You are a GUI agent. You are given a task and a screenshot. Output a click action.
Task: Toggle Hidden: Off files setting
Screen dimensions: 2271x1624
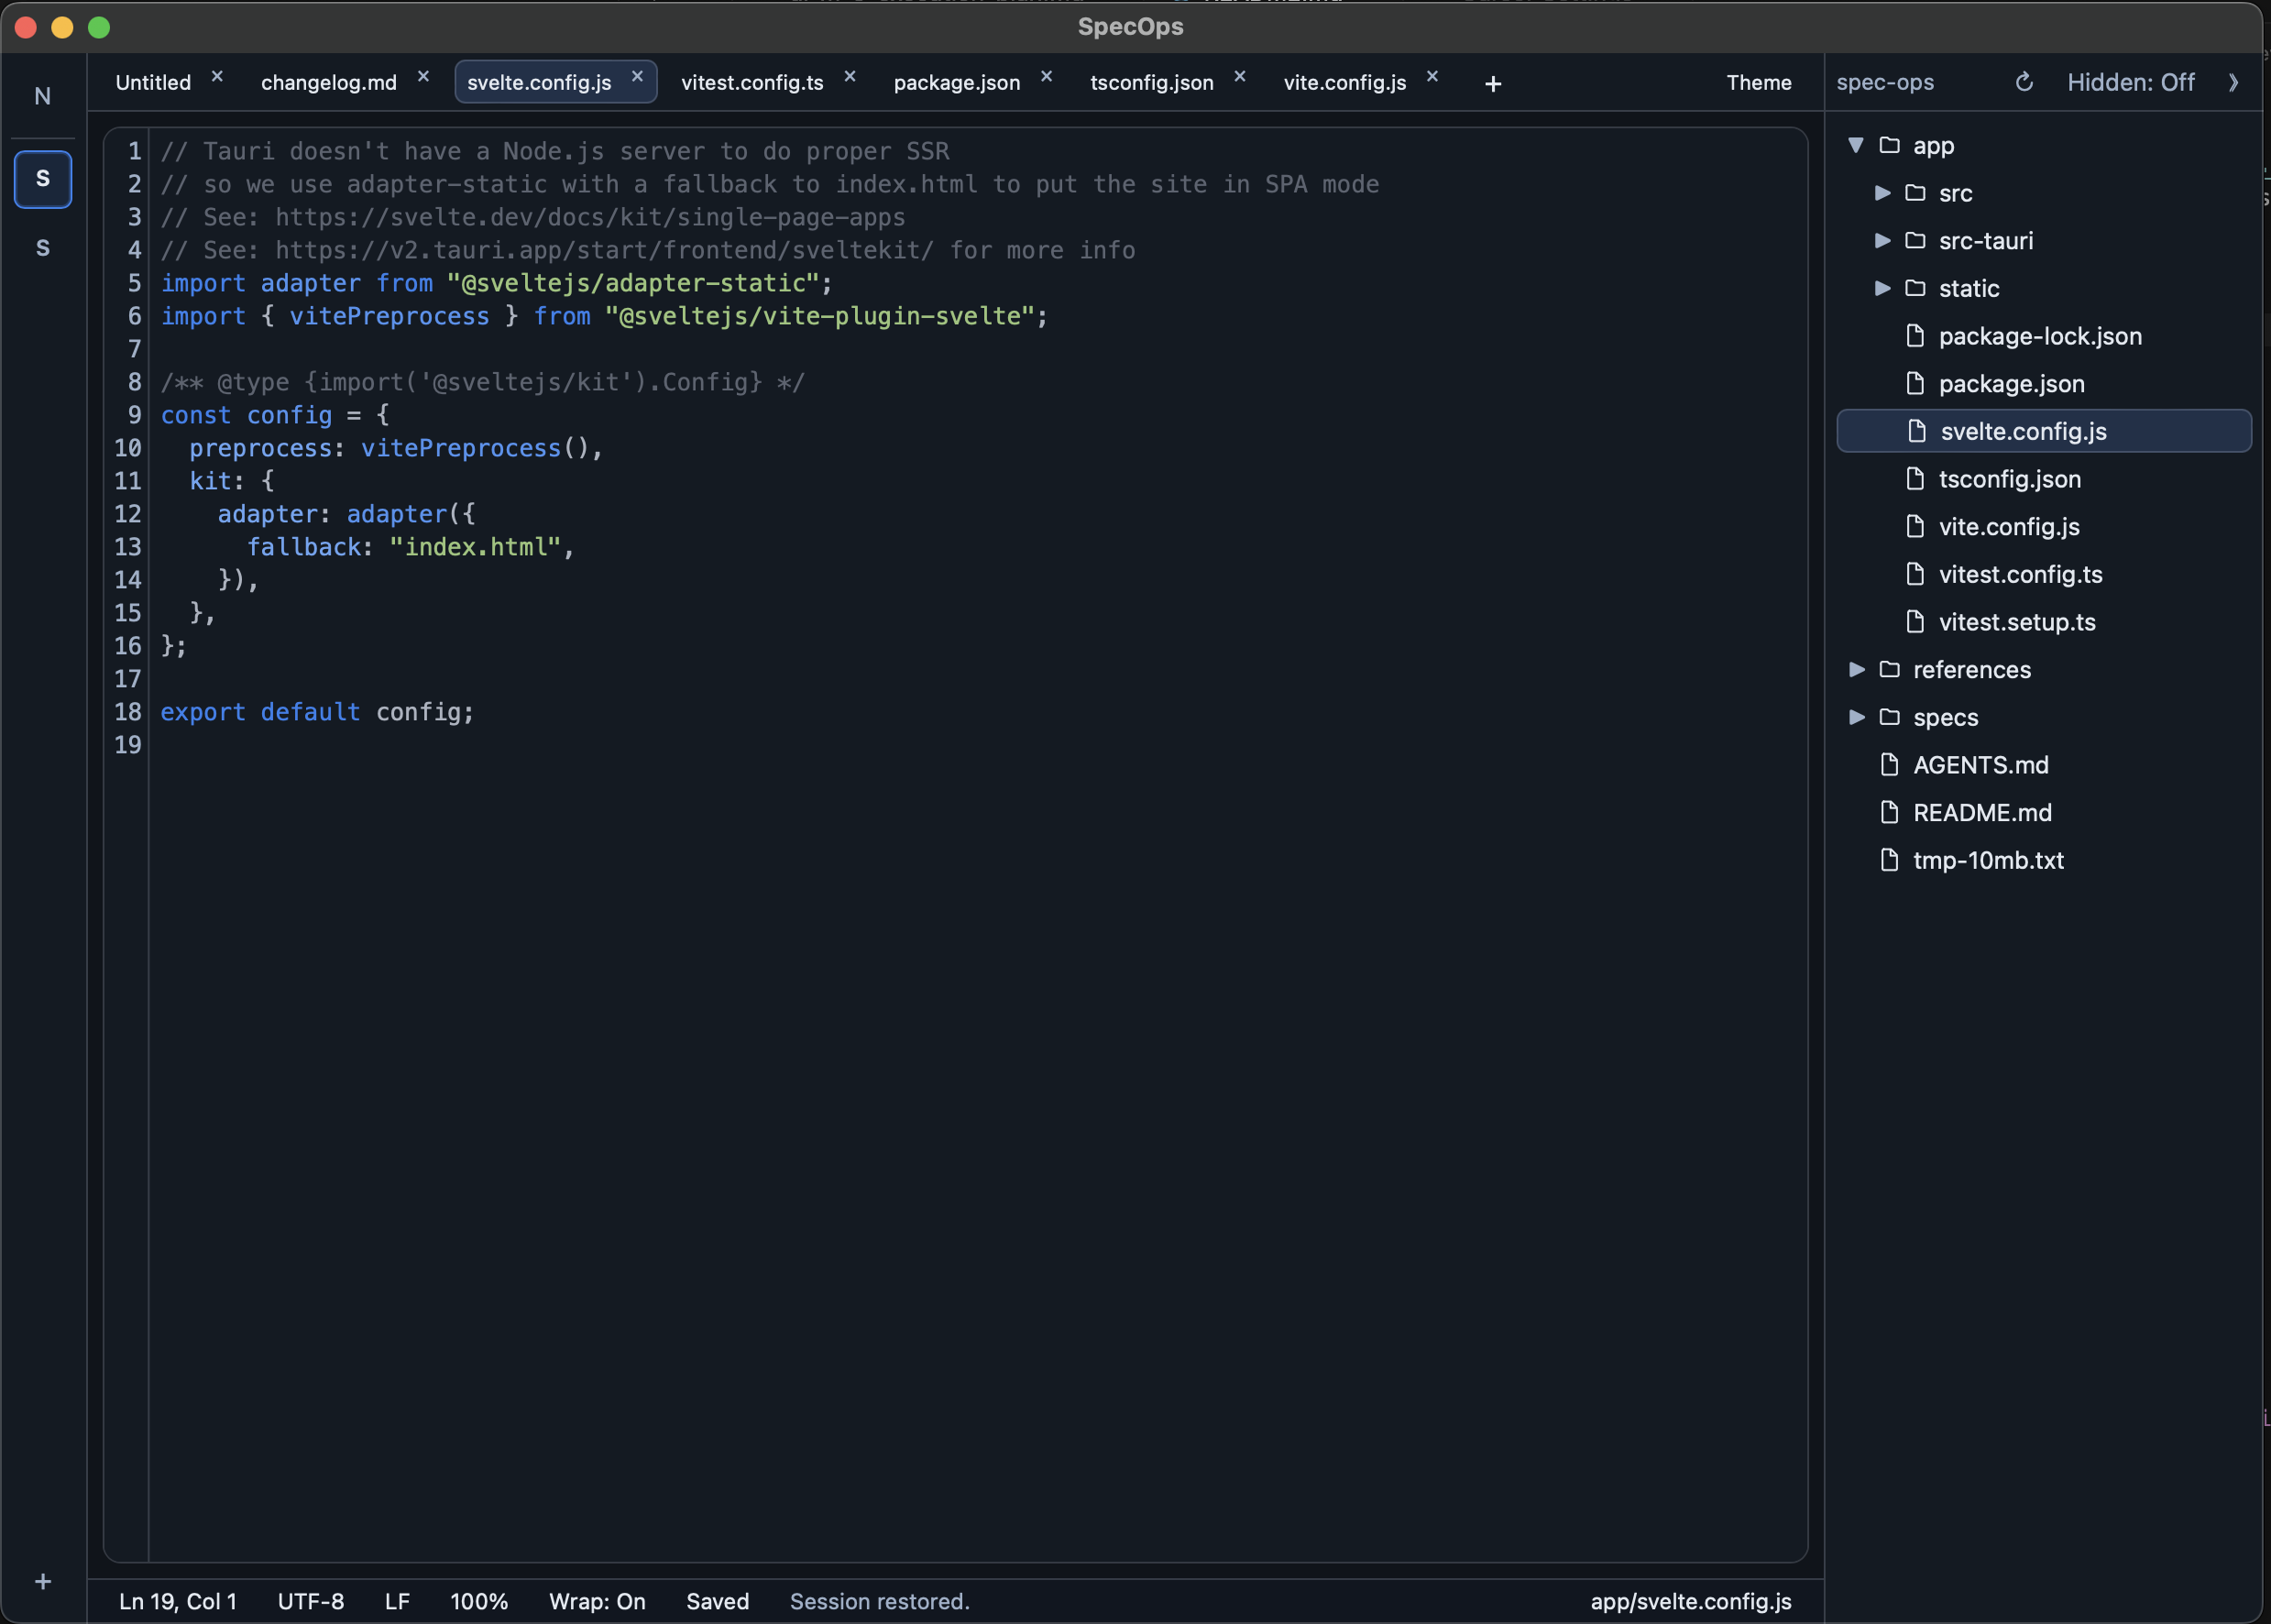(x=2130, y=82)
